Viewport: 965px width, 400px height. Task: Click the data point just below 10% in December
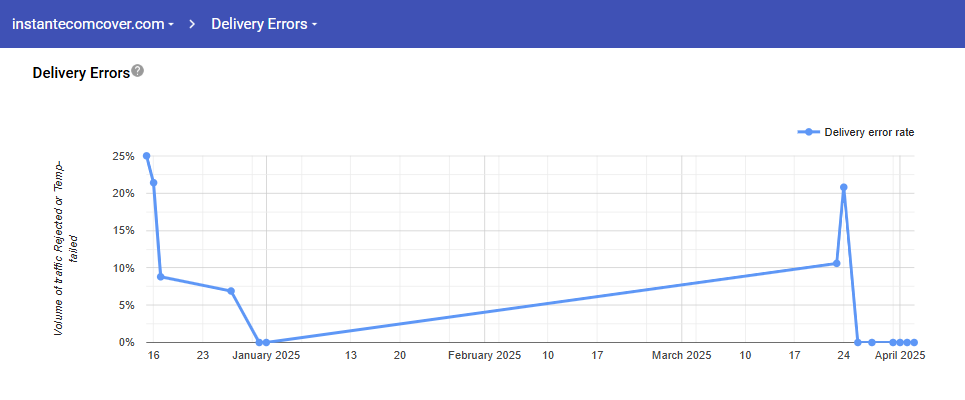pos(160,277)
